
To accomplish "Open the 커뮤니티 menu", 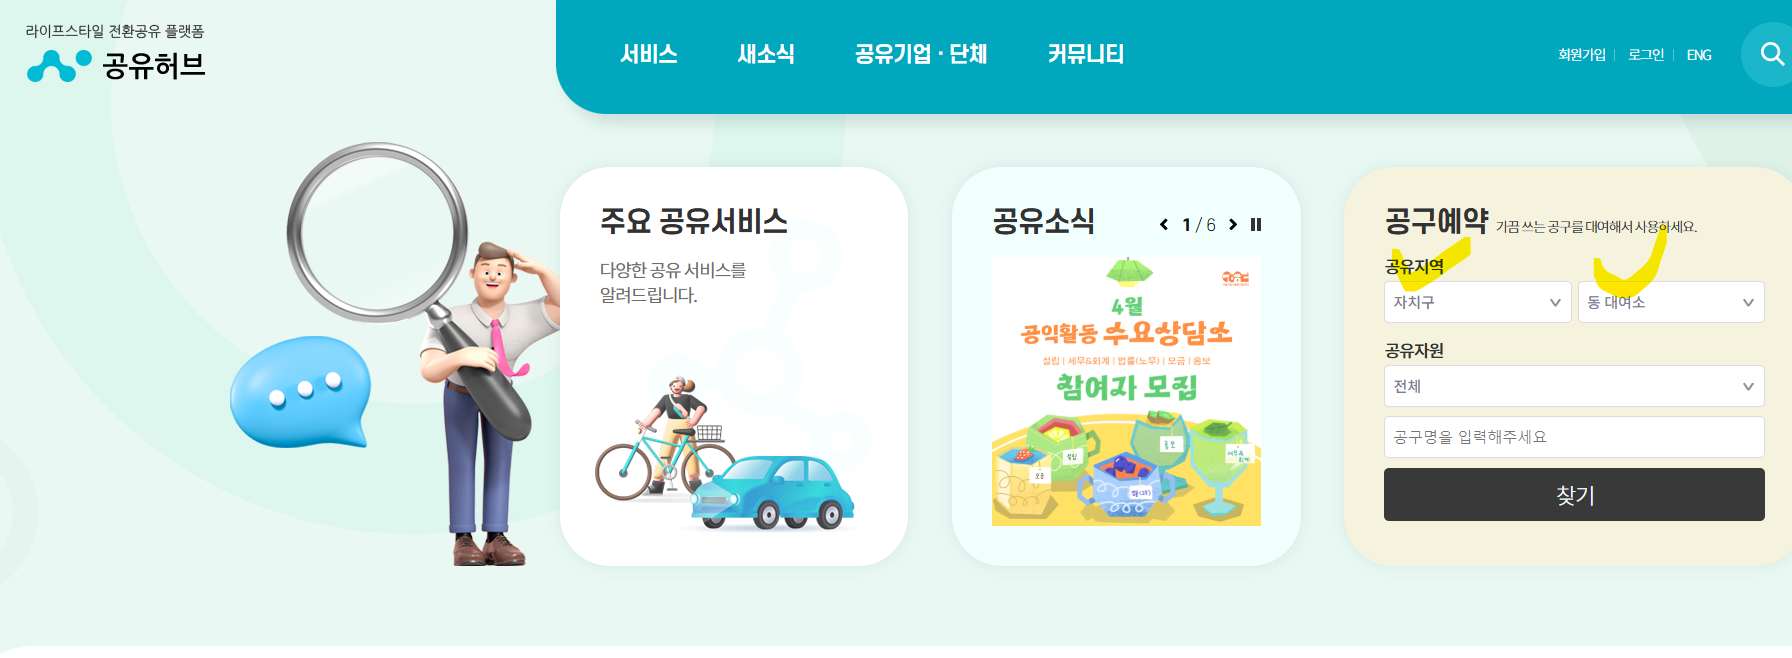I will [1086, 54].
